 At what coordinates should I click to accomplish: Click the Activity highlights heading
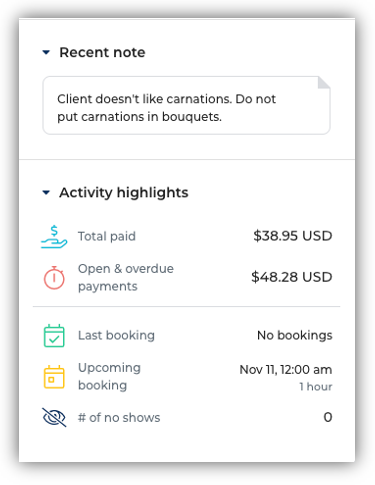[124, 193]
